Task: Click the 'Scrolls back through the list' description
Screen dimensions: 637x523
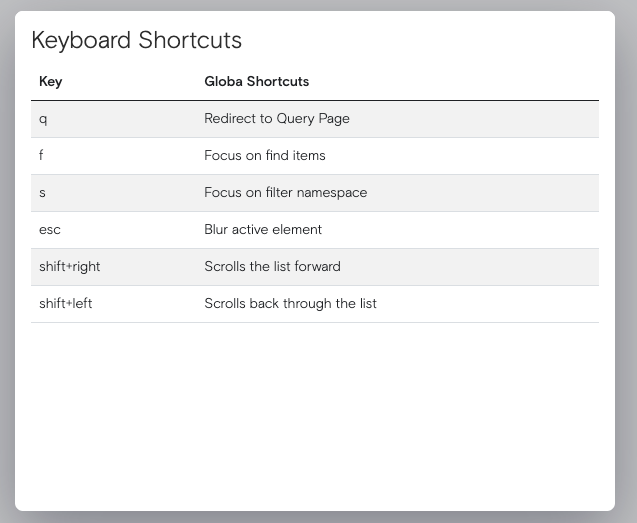Action: (290, 304)
